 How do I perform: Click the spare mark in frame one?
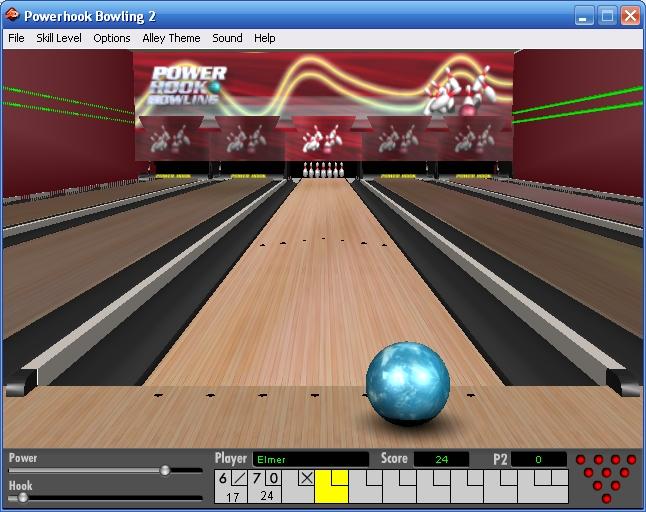click(239, 478)
